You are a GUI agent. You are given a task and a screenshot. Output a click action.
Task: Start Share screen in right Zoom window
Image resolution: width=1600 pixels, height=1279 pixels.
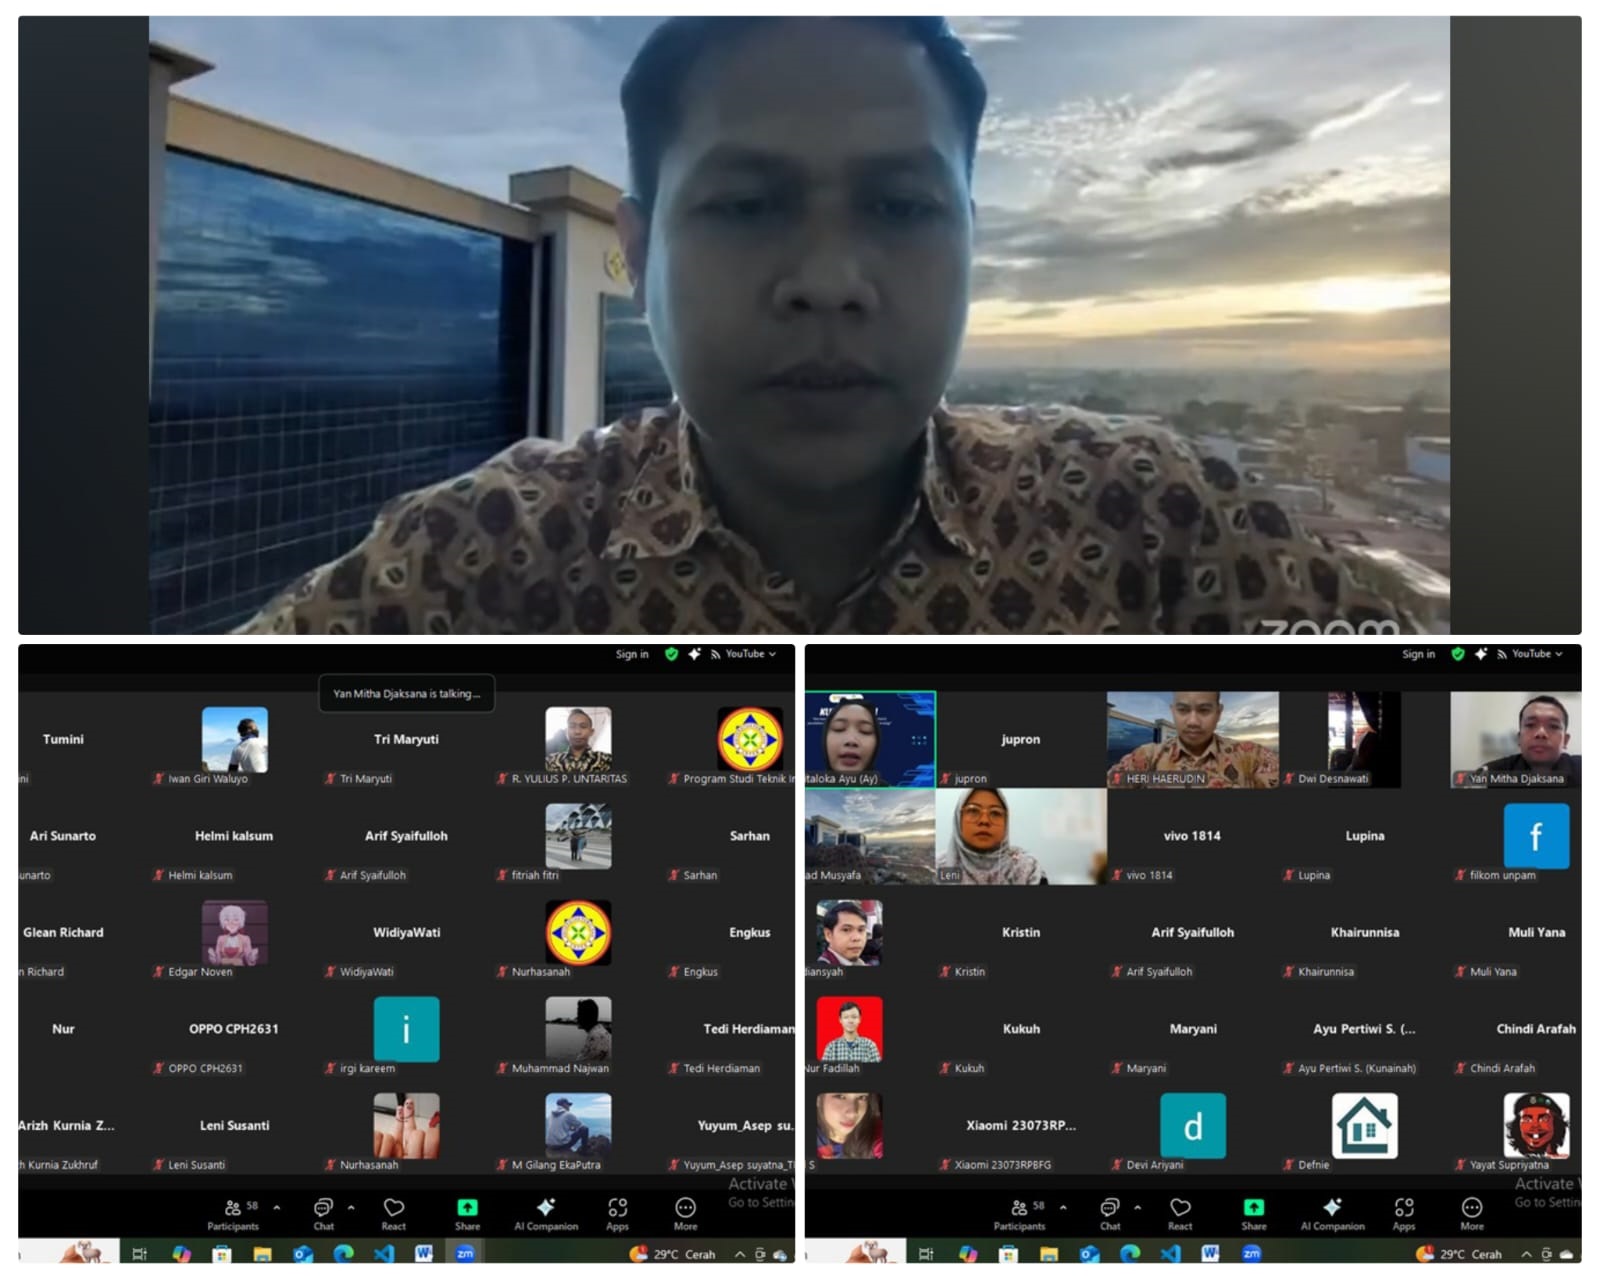coord(1253,1214)
